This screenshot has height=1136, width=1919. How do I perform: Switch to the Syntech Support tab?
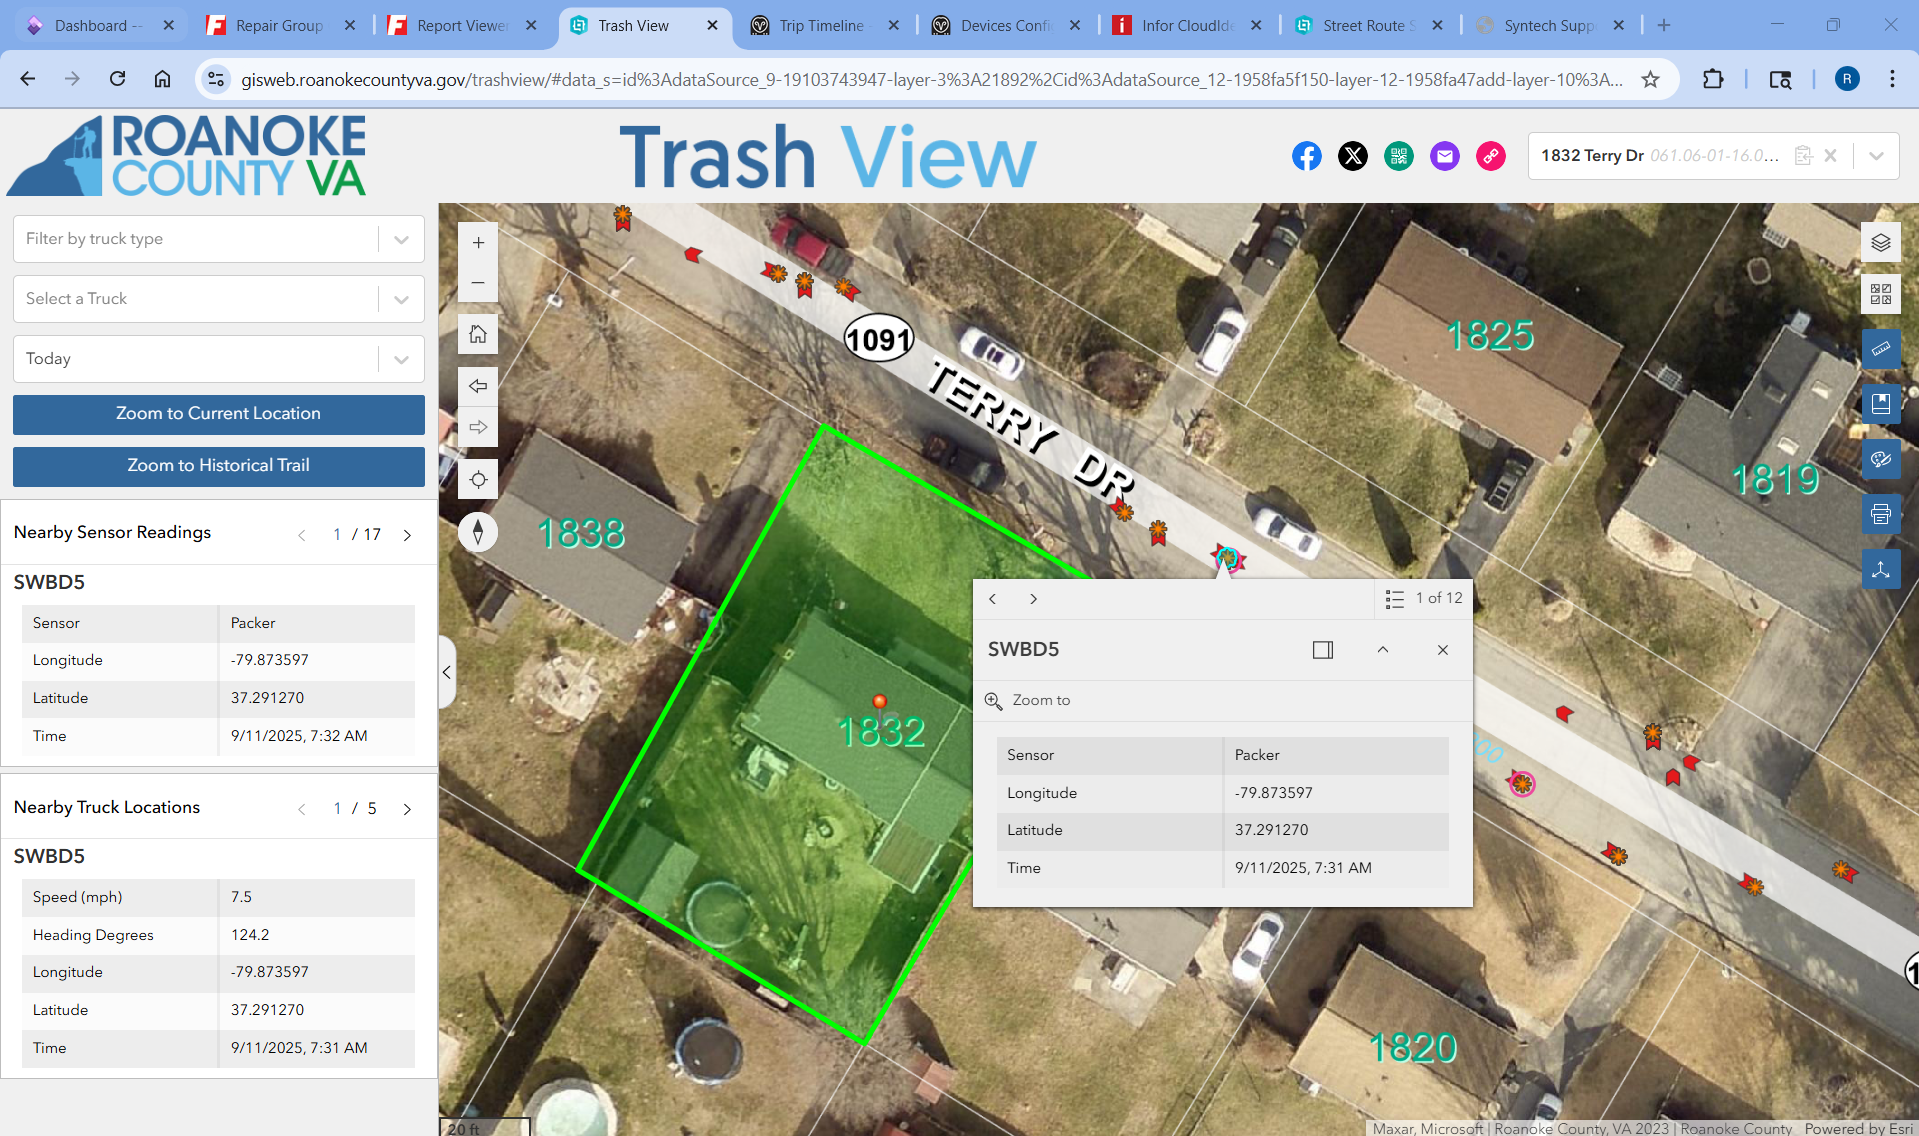(1550, 25)
